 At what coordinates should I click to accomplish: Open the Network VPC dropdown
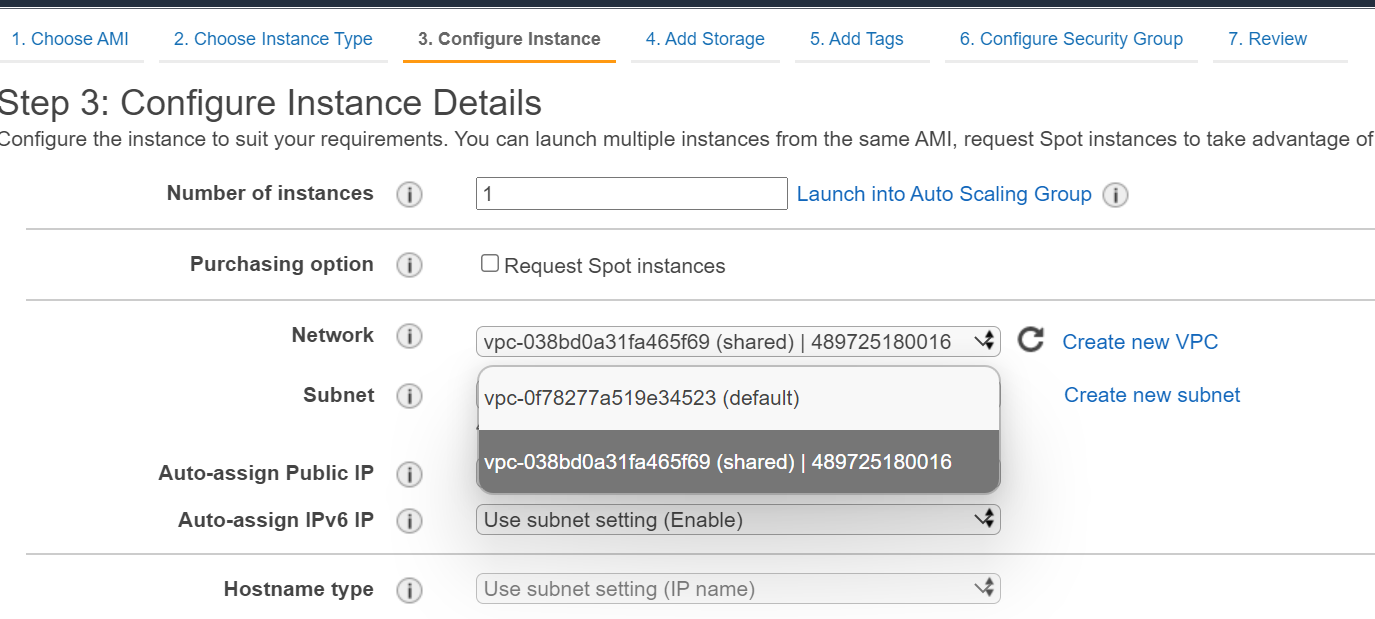[x=738, y=342]
